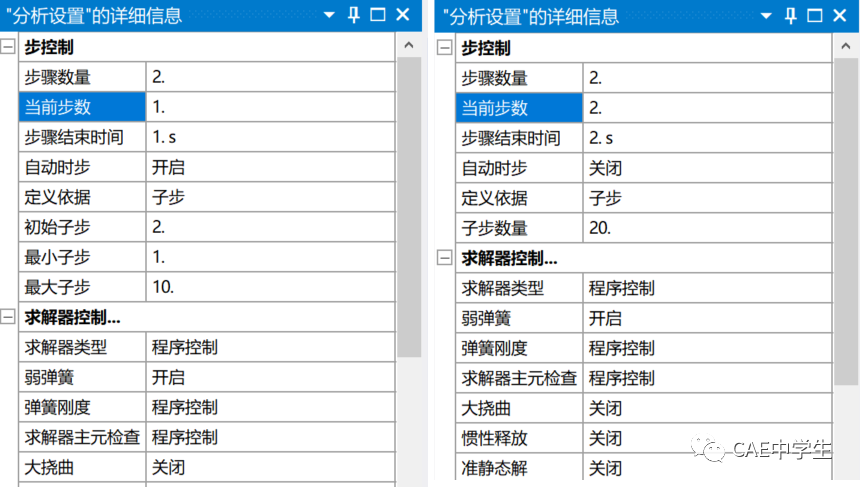This screenshot has width=860, height=487.
Task: Pin the left analysis settings panel
Action: [x=353, y=15]
